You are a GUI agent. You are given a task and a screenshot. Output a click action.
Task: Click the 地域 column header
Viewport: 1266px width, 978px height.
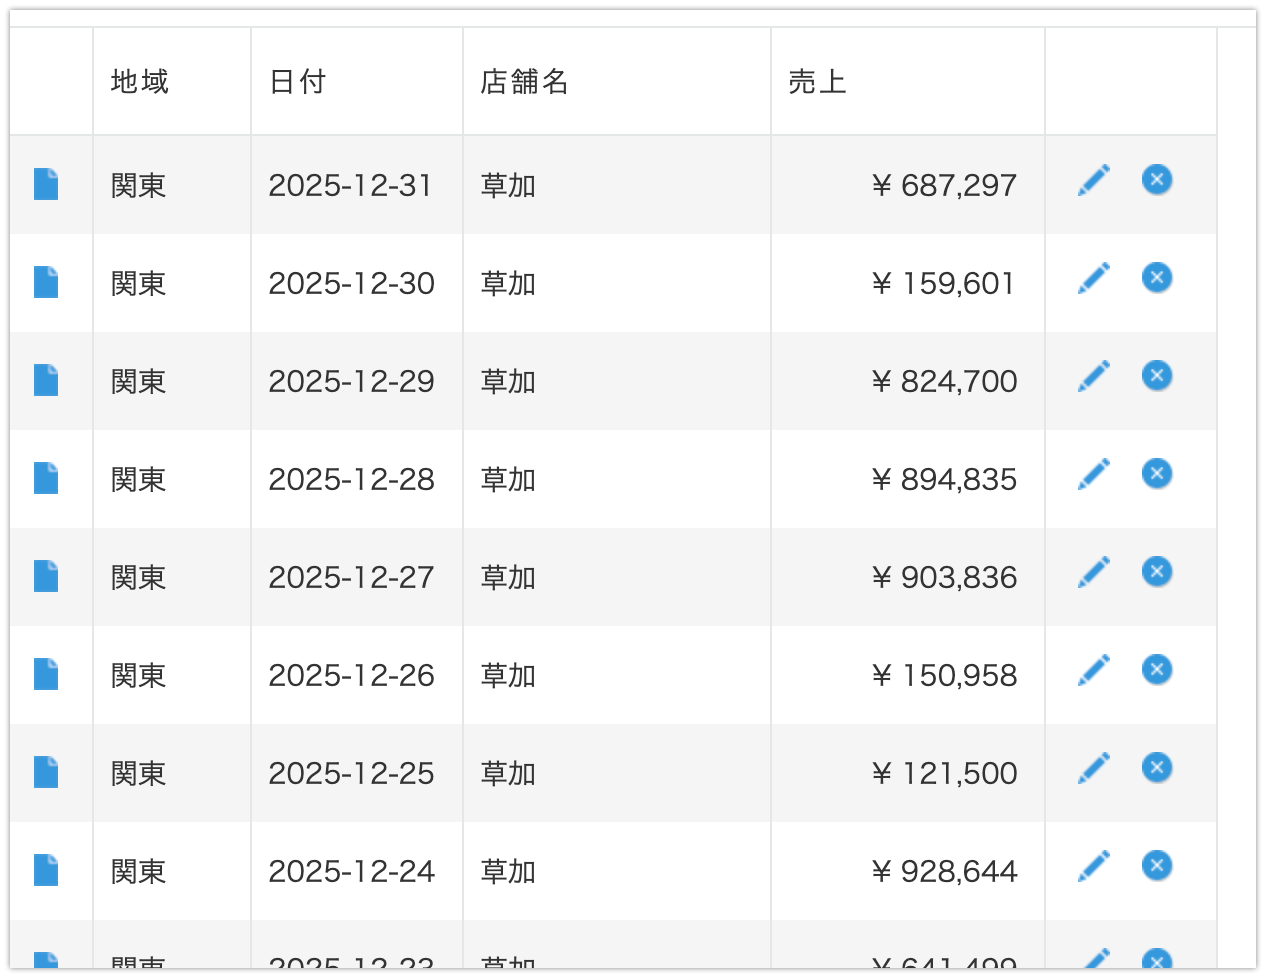tap(140, 82)
